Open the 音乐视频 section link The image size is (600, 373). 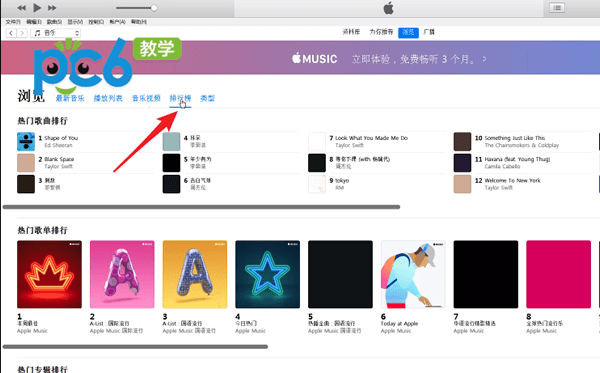[x=146, y=98]
